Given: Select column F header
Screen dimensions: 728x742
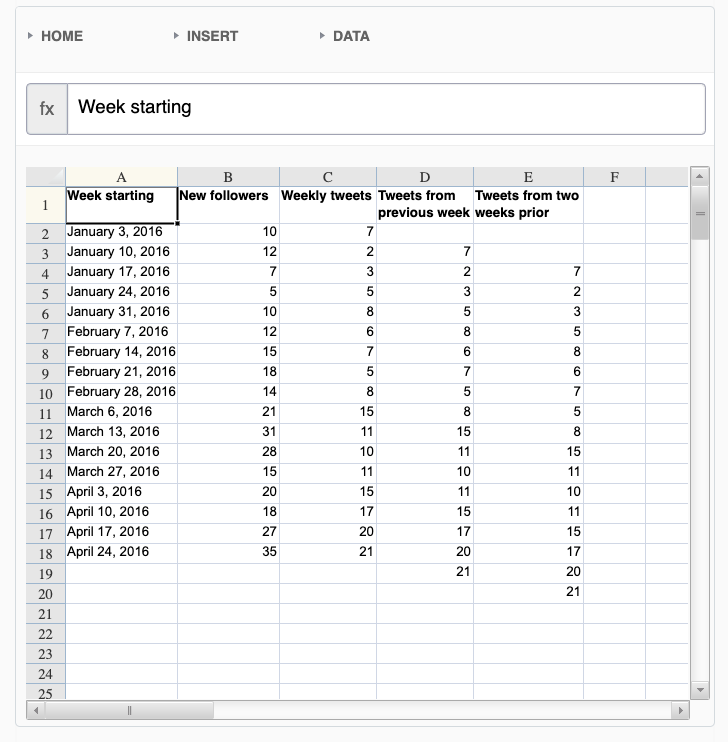Looking at the screenshot, I should [x=614, y=177].
